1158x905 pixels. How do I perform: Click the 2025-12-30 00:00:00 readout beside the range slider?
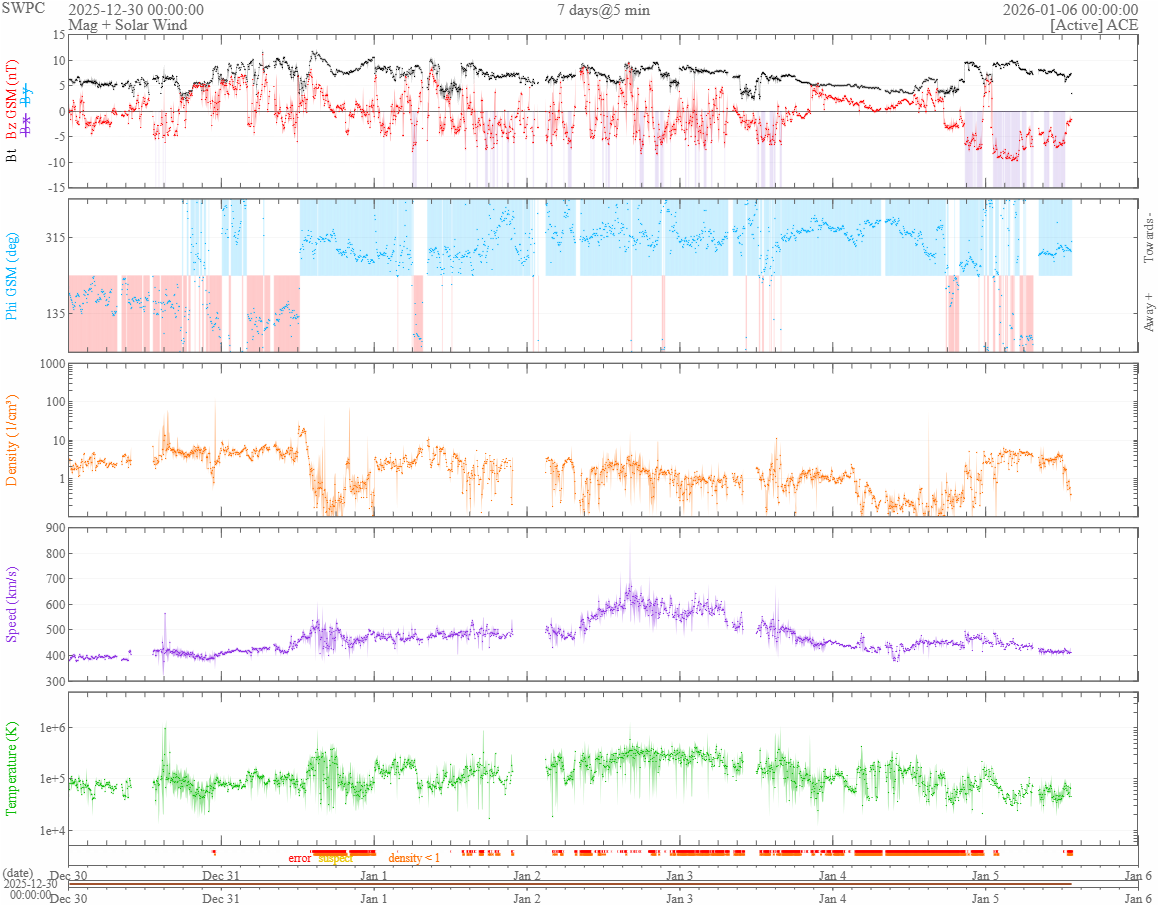30,889
